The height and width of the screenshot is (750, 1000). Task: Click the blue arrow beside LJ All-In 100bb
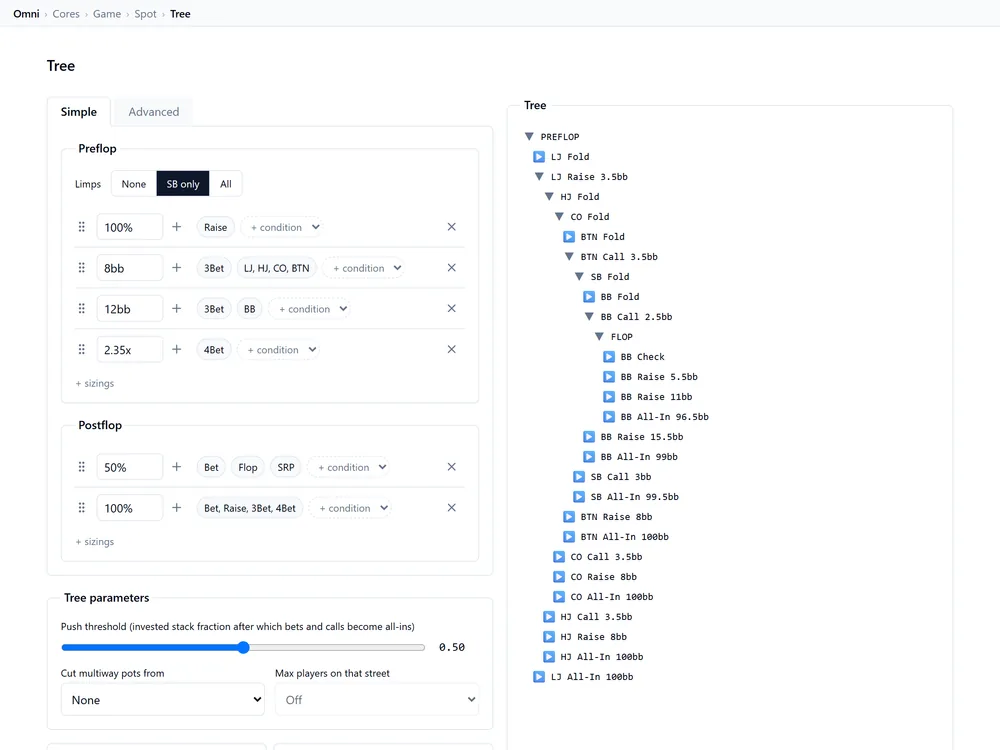[539, 677]
